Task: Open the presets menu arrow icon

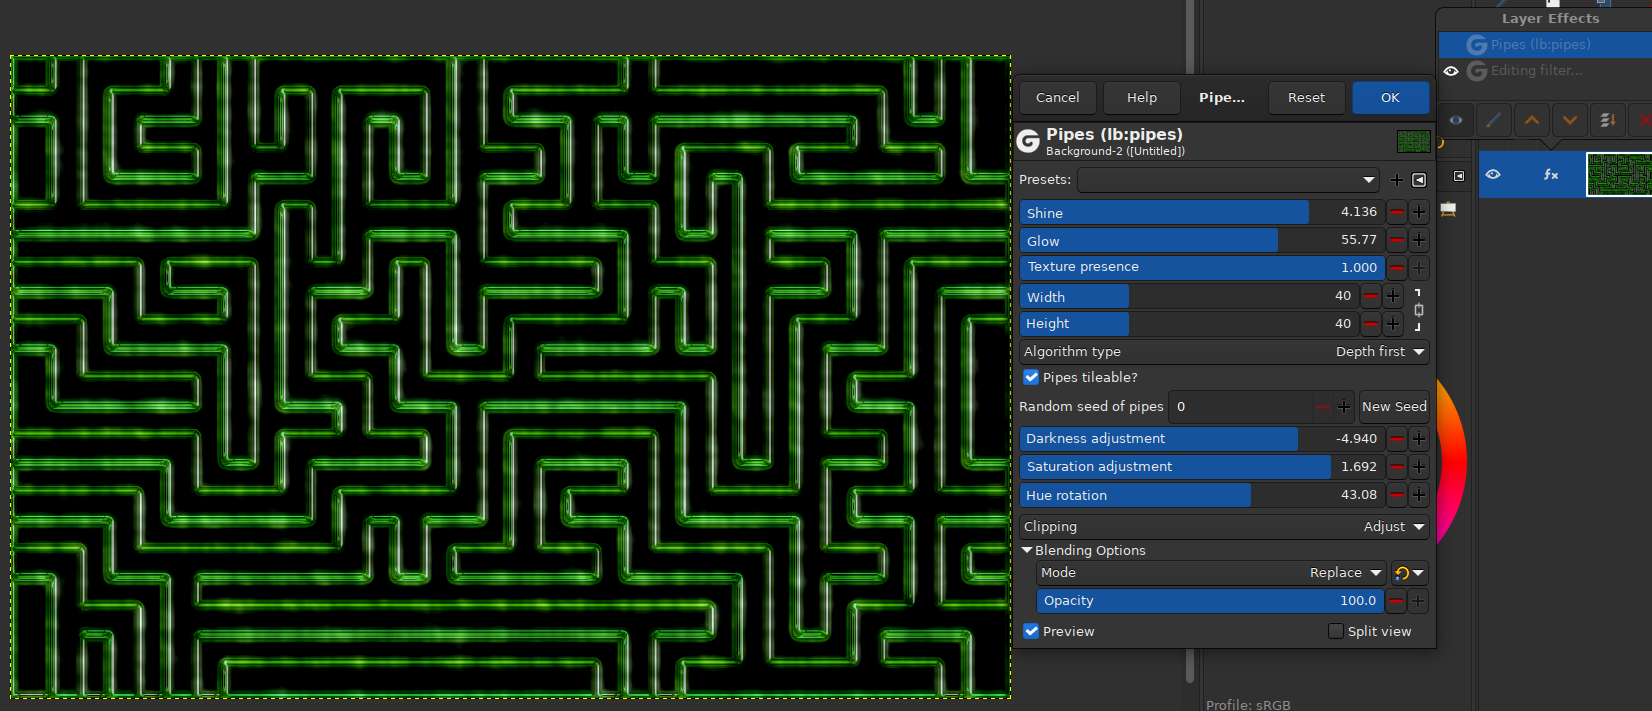Action: pos(1419,180)
